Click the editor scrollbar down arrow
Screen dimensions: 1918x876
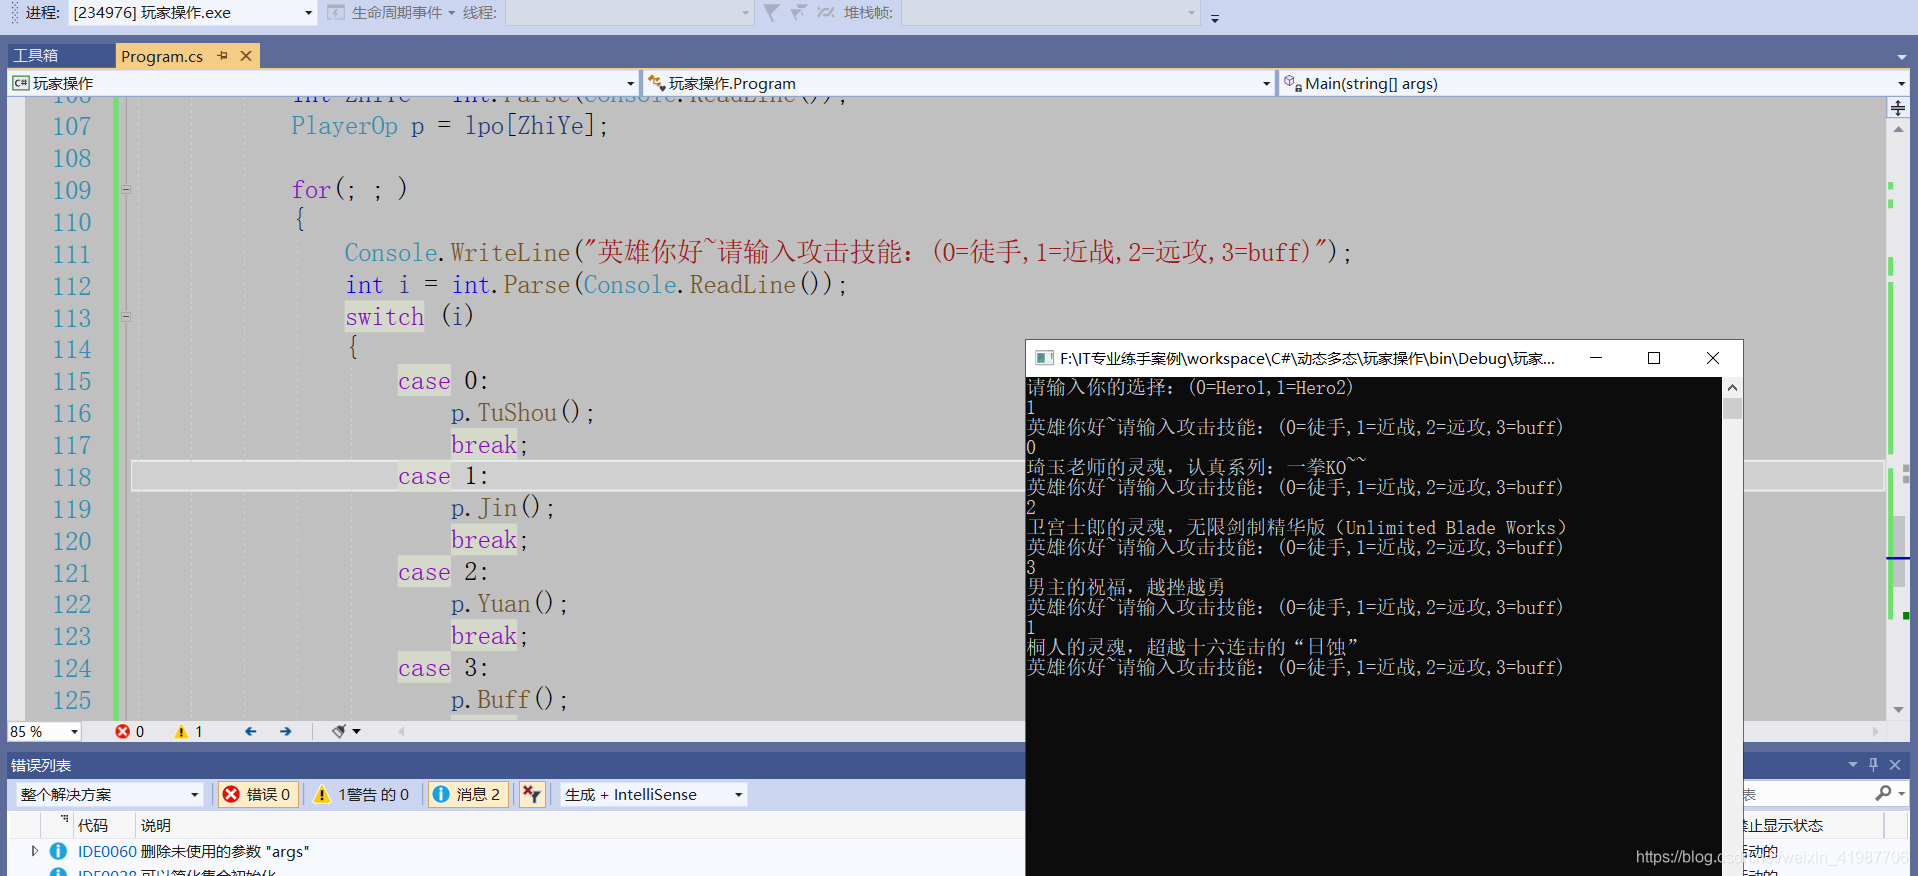[1898, 710]
